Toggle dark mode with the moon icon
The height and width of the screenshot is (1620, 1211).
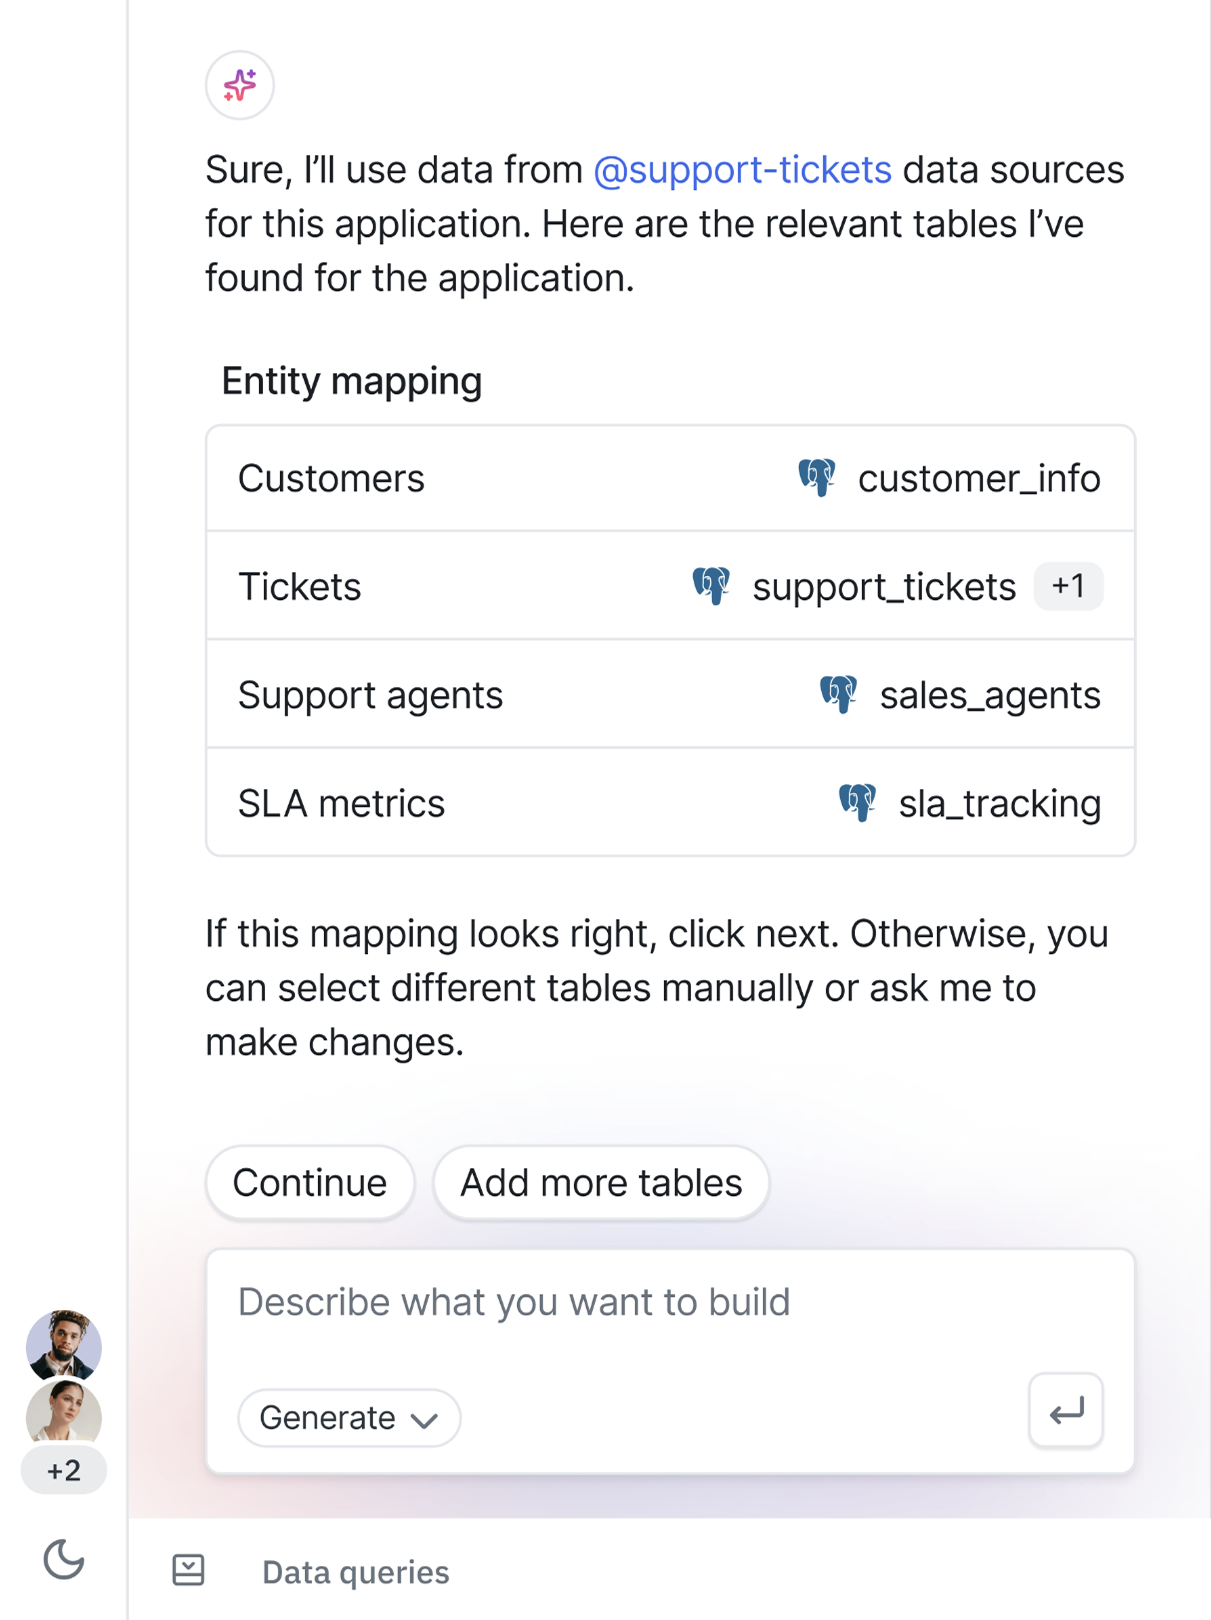pos(64,1560)
